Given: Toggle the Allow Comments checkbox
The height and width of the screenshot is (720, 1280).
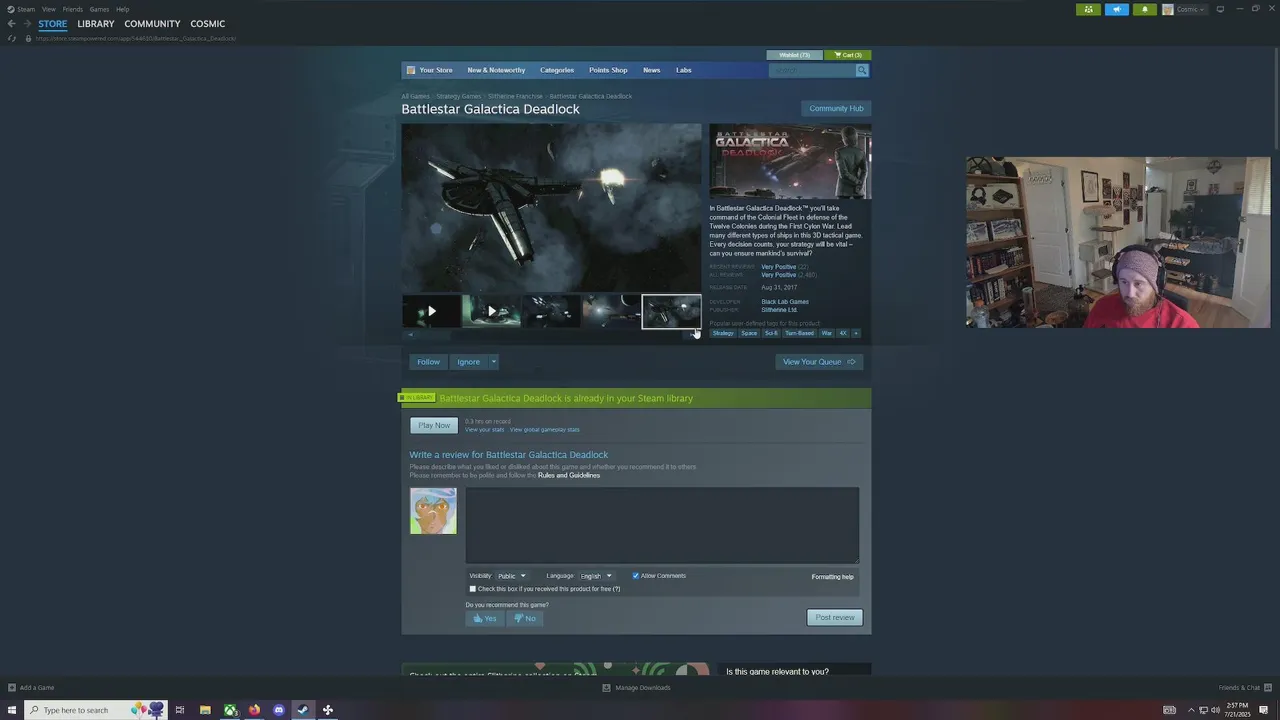Looking at the screenshot, I should point(635,576).
